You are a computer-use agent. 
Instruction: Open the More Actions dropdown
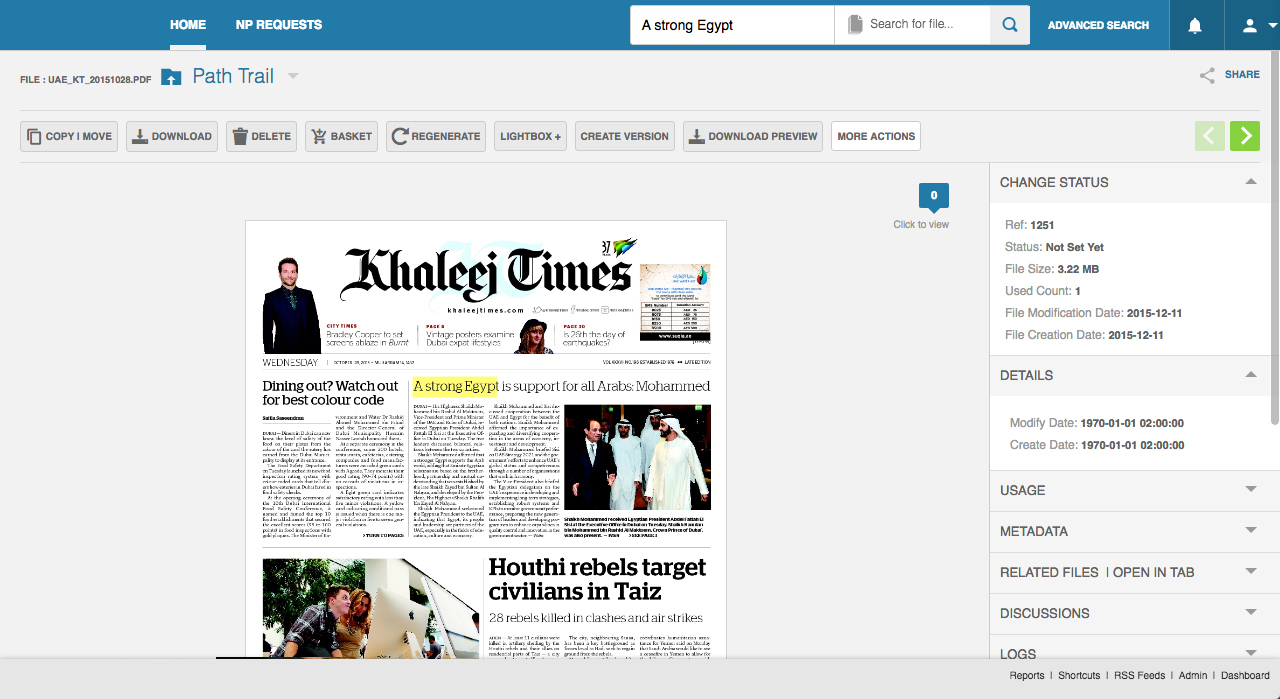876,136
